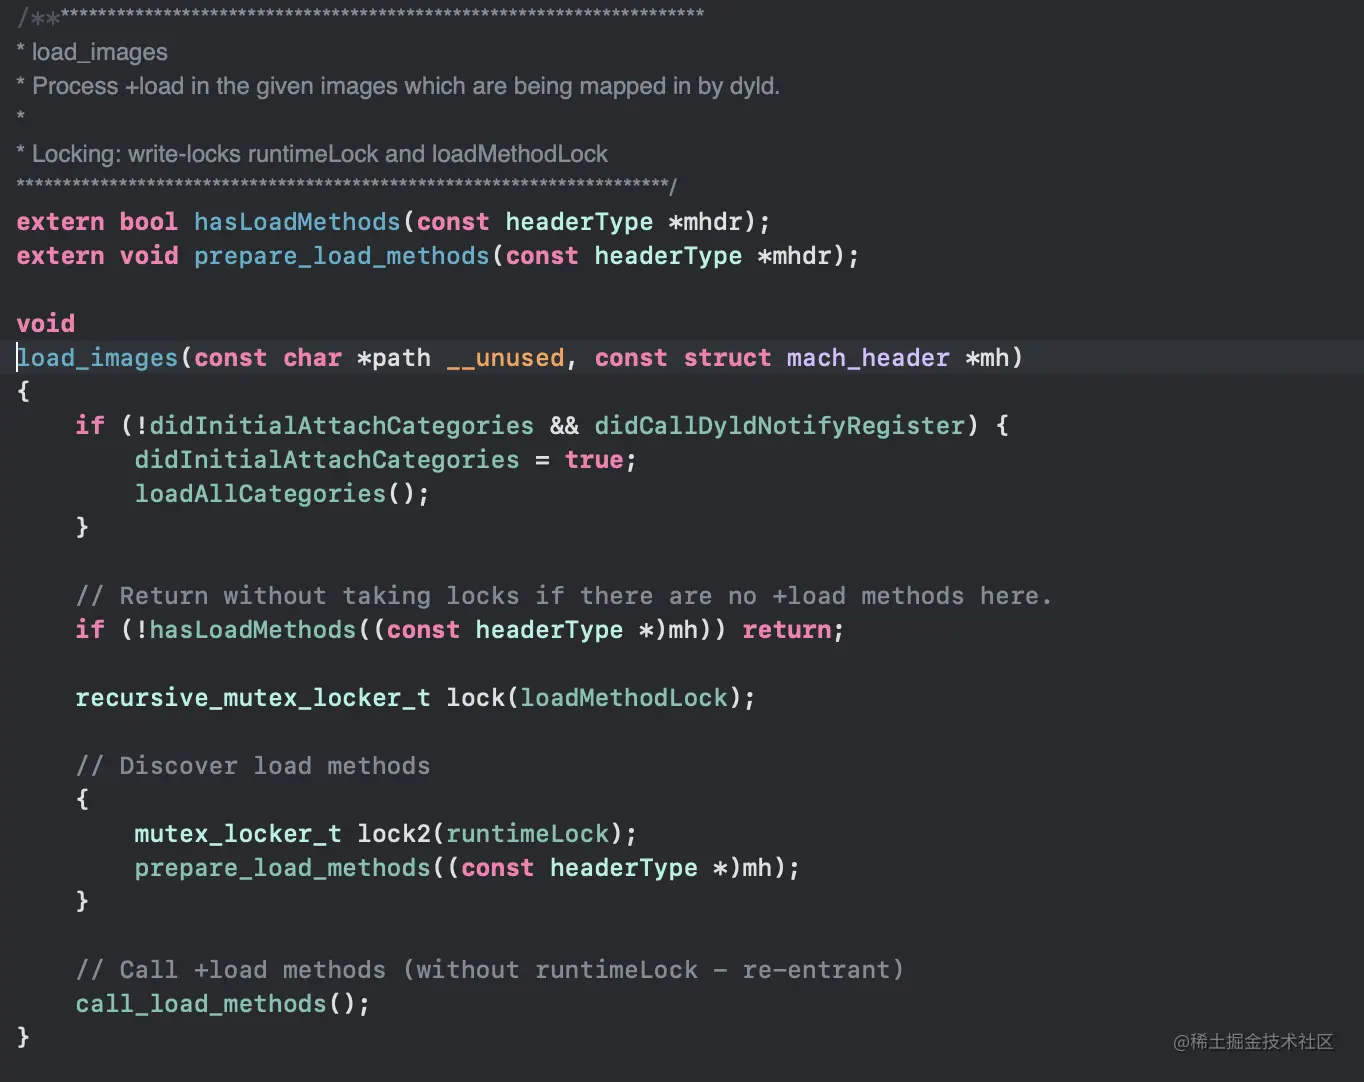1364x1082 pixels.
Task: Click runtimeLock argument in lock2 call
Action: [528, 834]
